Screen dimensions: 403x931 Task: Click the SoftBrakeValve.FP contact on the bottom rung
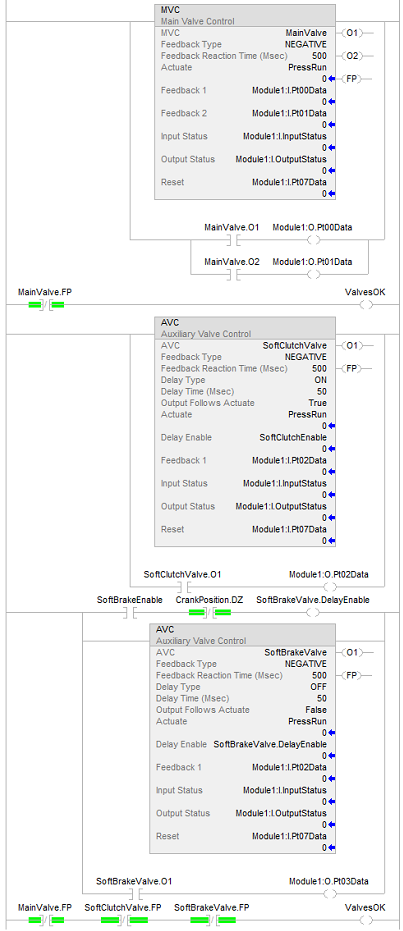(x=212, y=920)
